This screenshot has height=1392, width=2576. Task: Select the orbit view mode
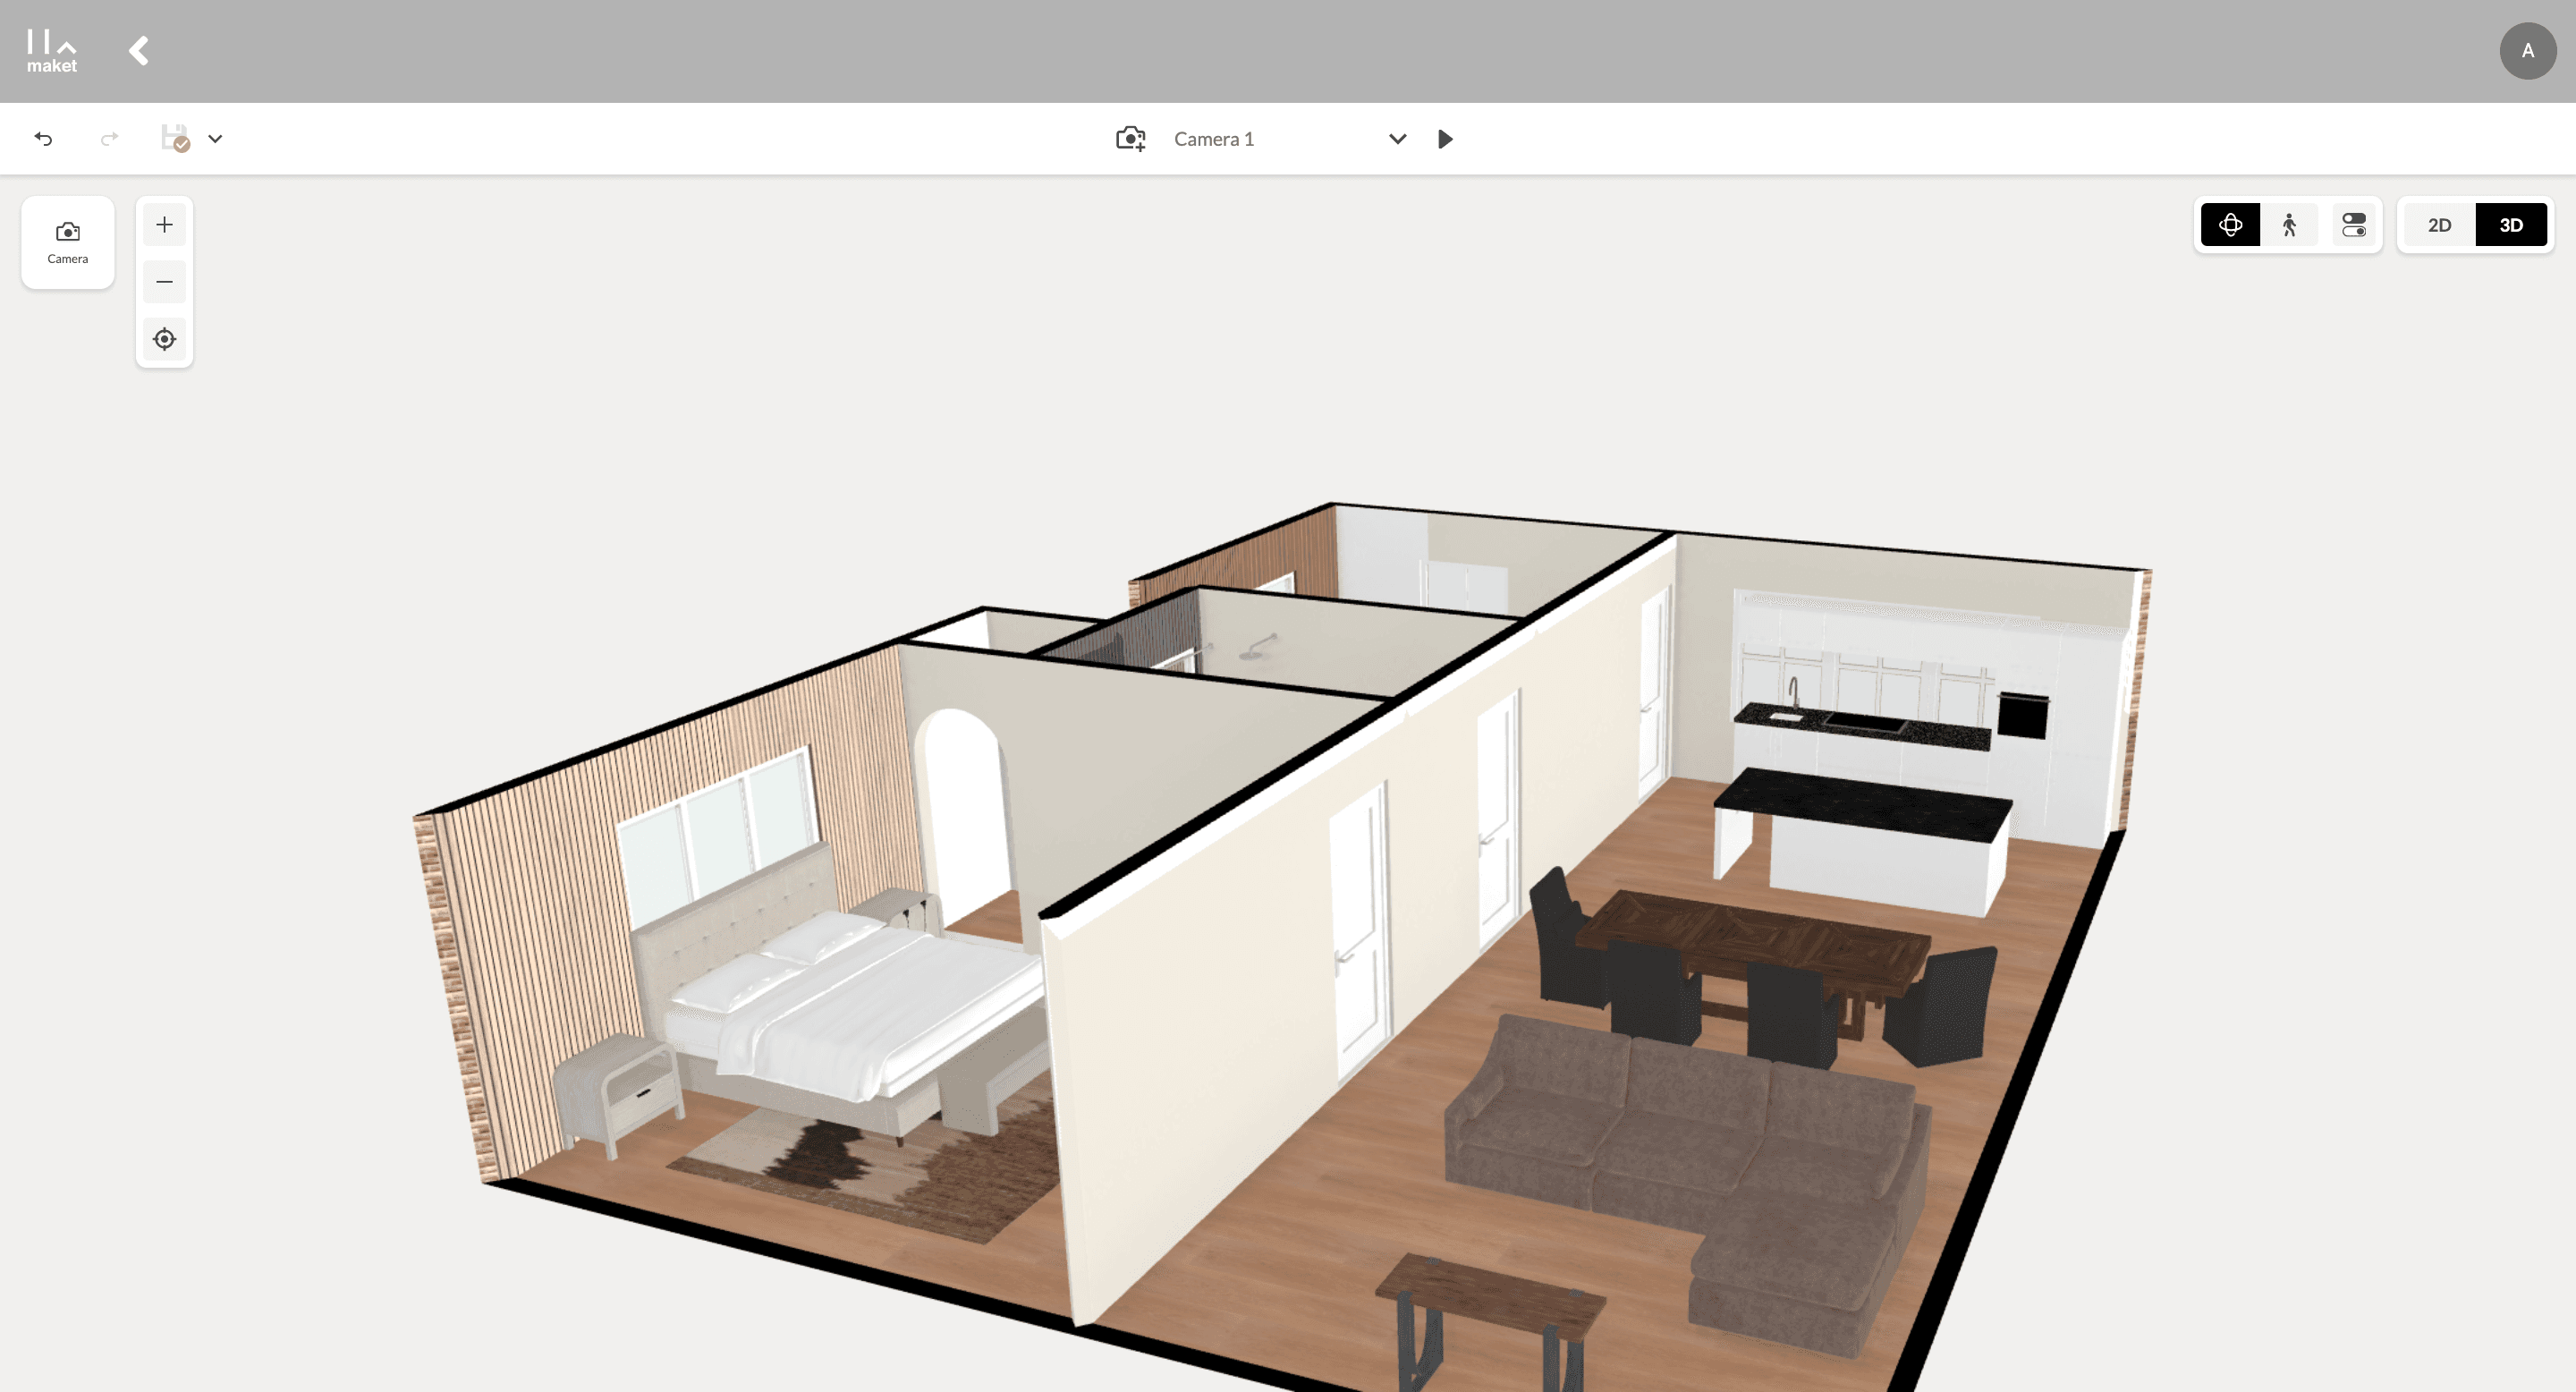point(2230,225)
